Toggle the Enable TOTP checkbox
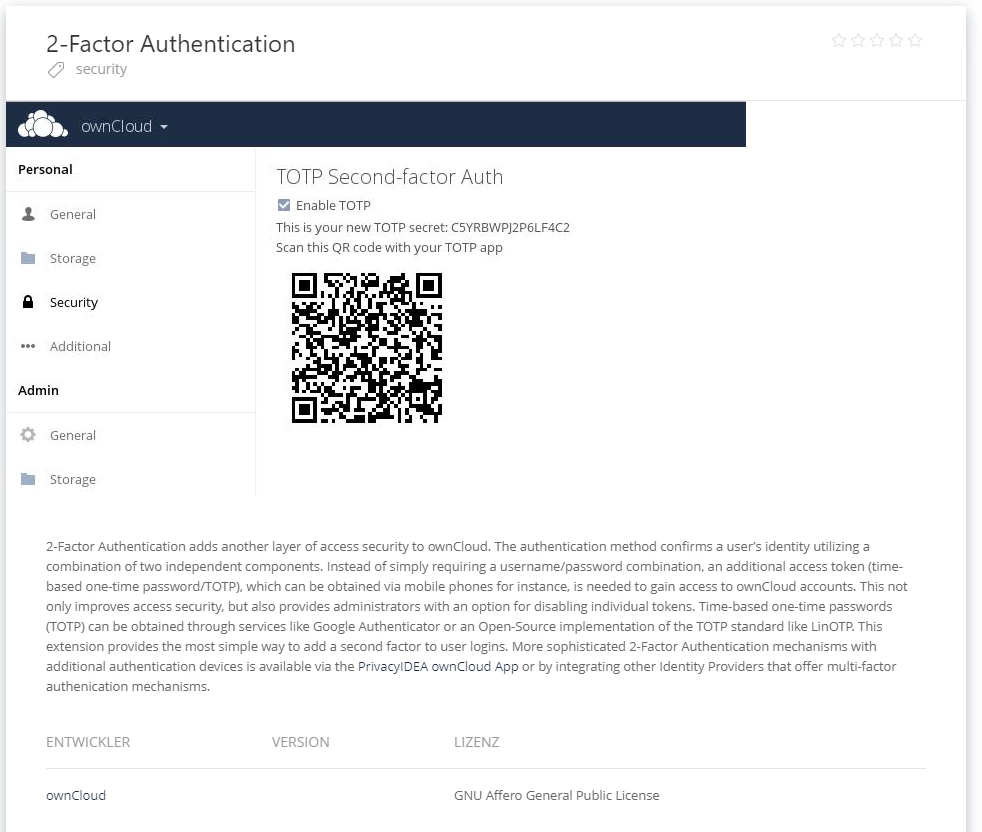 284,205
